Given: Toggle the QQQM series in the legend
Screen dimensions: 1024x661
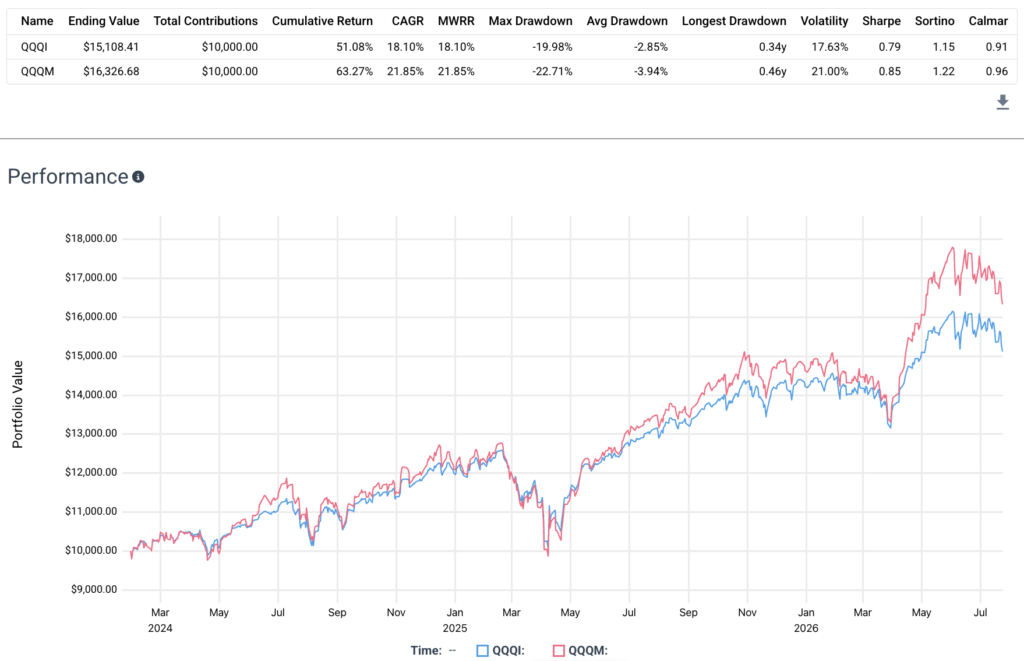Looking at the screenshot, I should (x=580, y=651).
